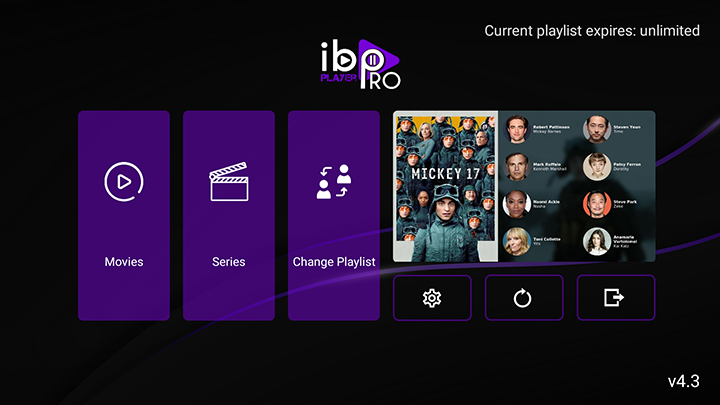720x405 pixels.
Task: Click the IBO Player Pro logo
Action: (x=360, y=64)
